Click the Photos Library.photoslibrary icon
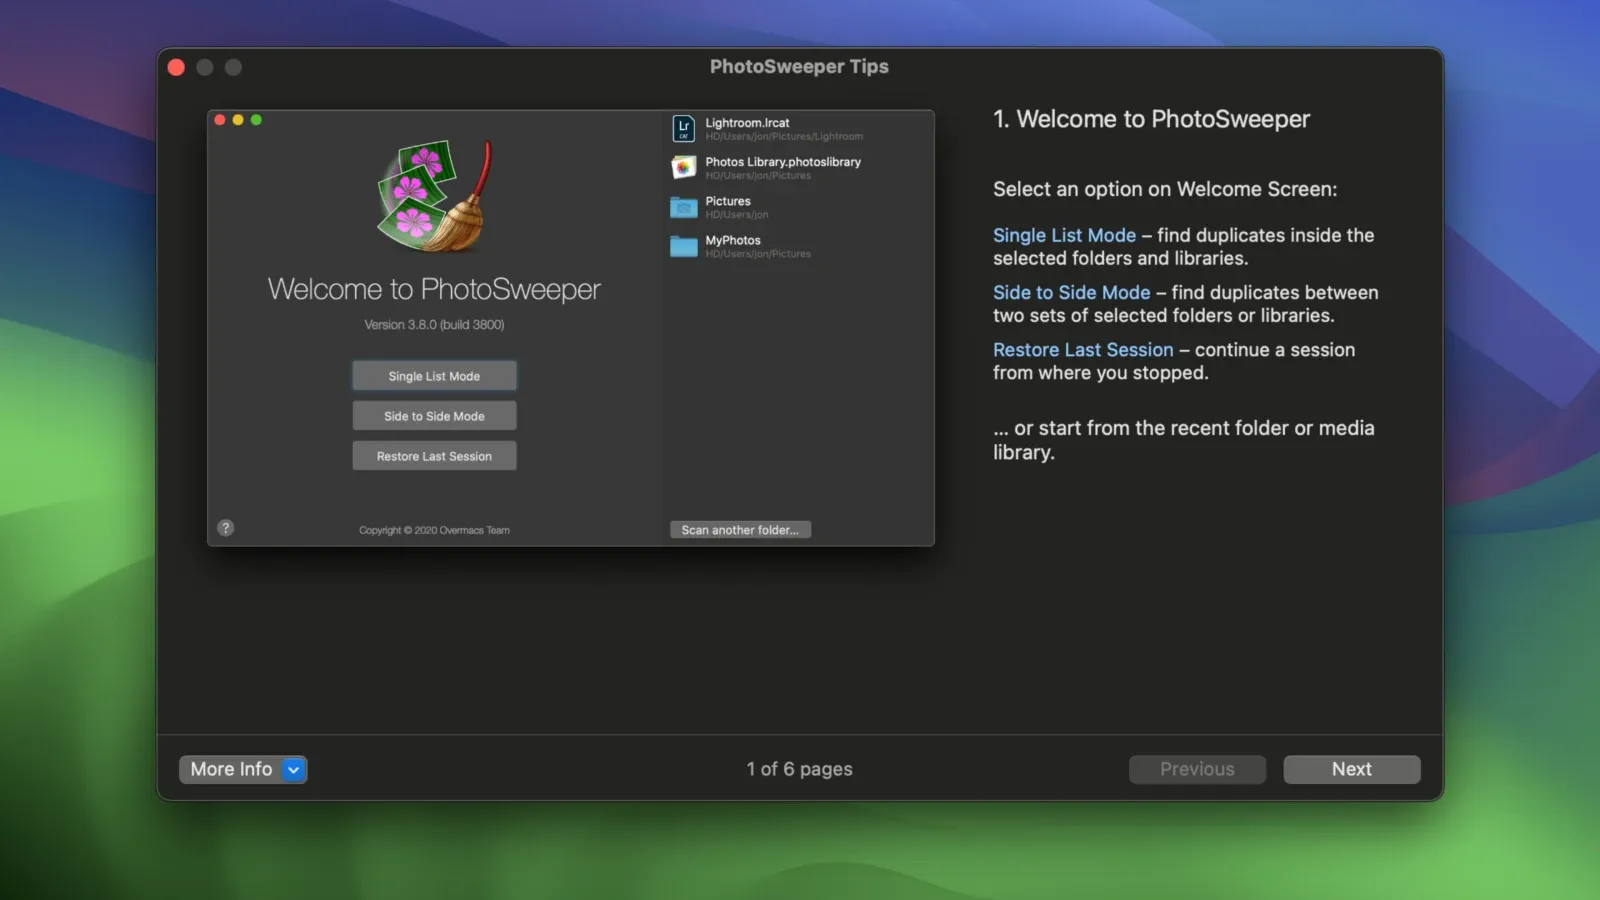1600x900 pixels. point(683,167)
